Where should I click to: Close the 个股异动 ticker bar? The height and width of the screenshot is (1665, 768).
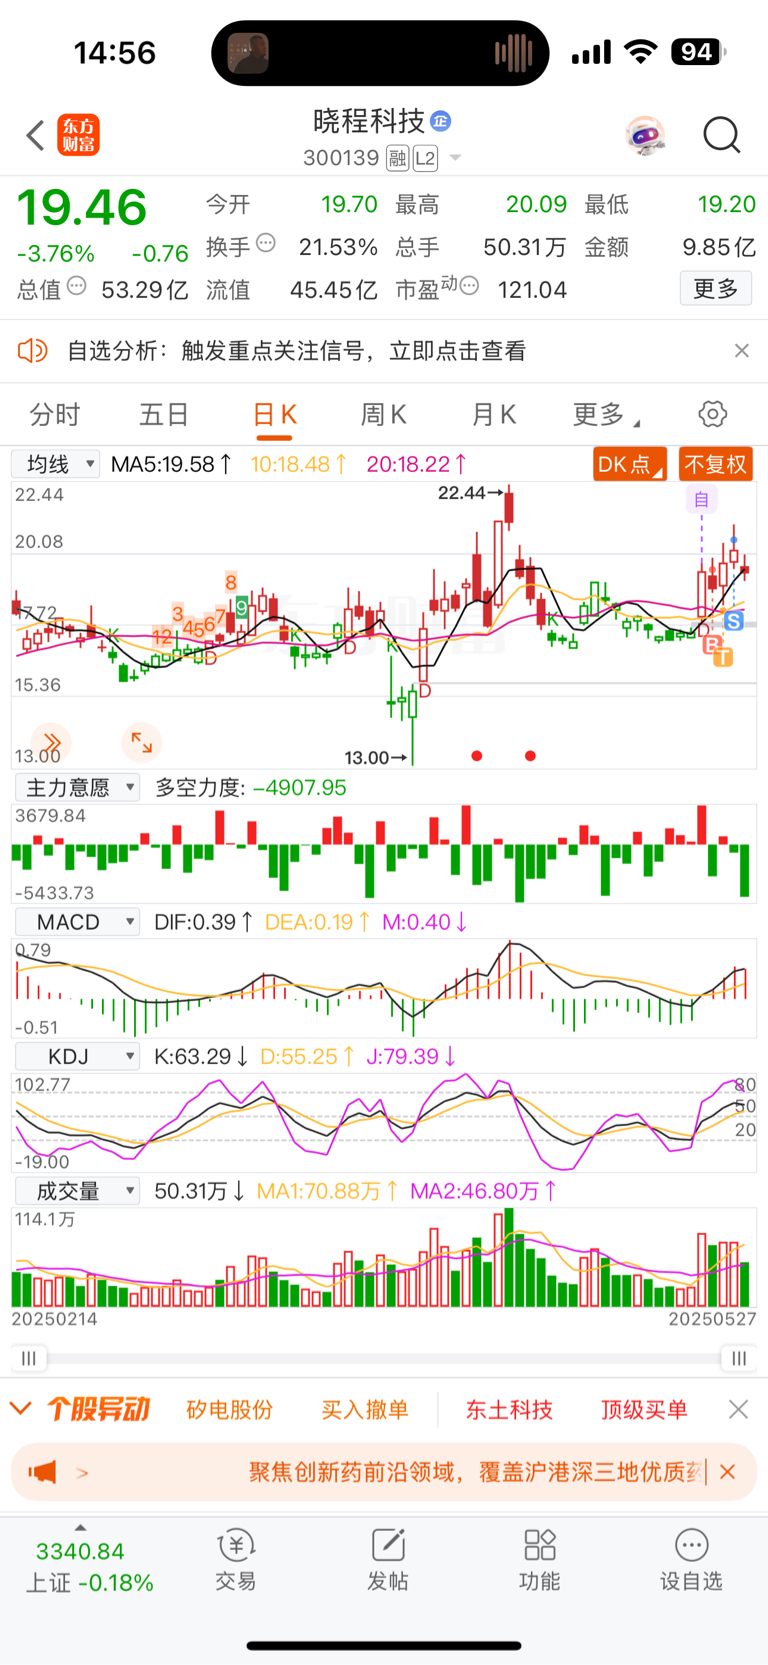(x=739, y=1409)
